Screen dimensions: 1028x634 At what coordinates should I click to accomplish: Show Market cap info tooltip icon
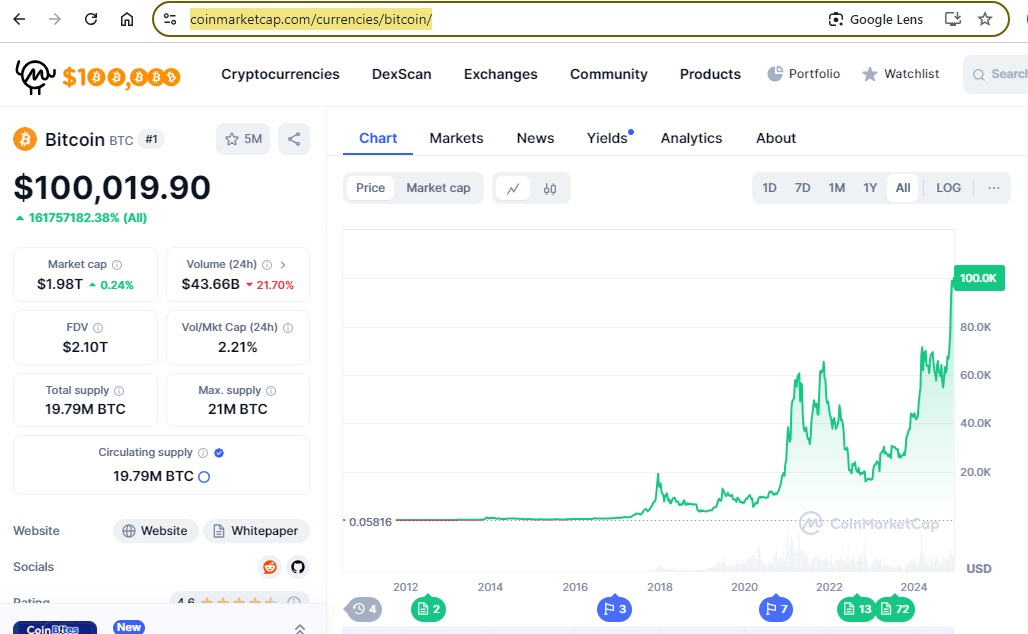click(117, 265)
